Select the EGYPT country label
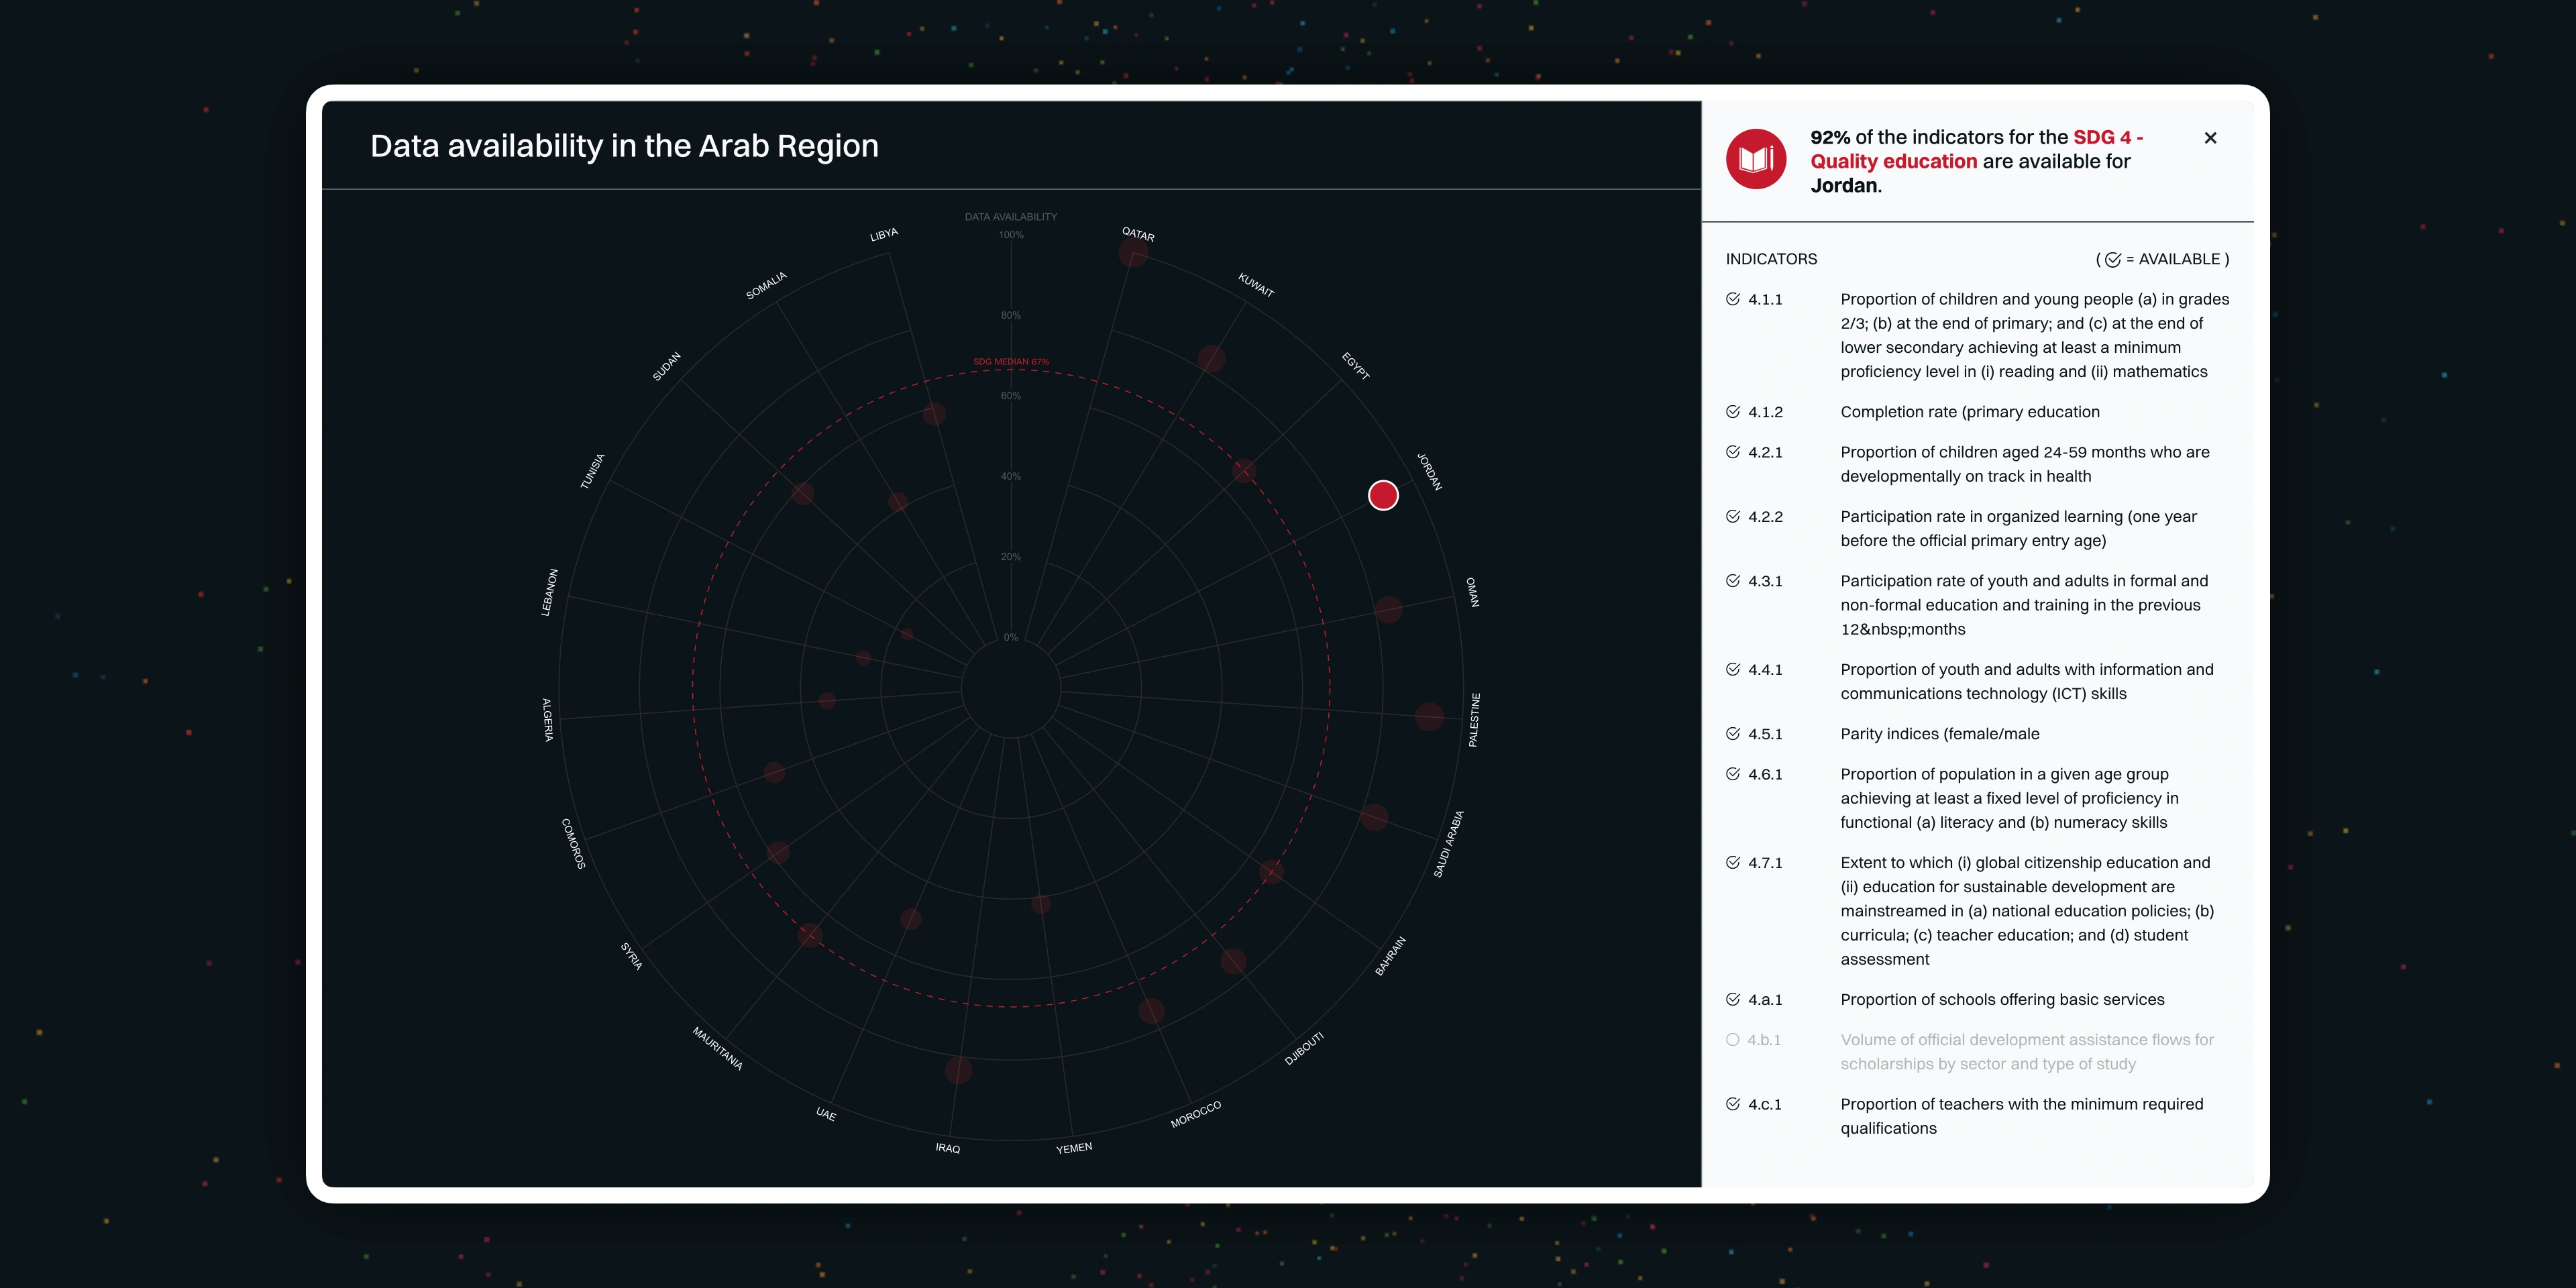Viewport: 2576px width, 1288px height. pos(1356,366)
